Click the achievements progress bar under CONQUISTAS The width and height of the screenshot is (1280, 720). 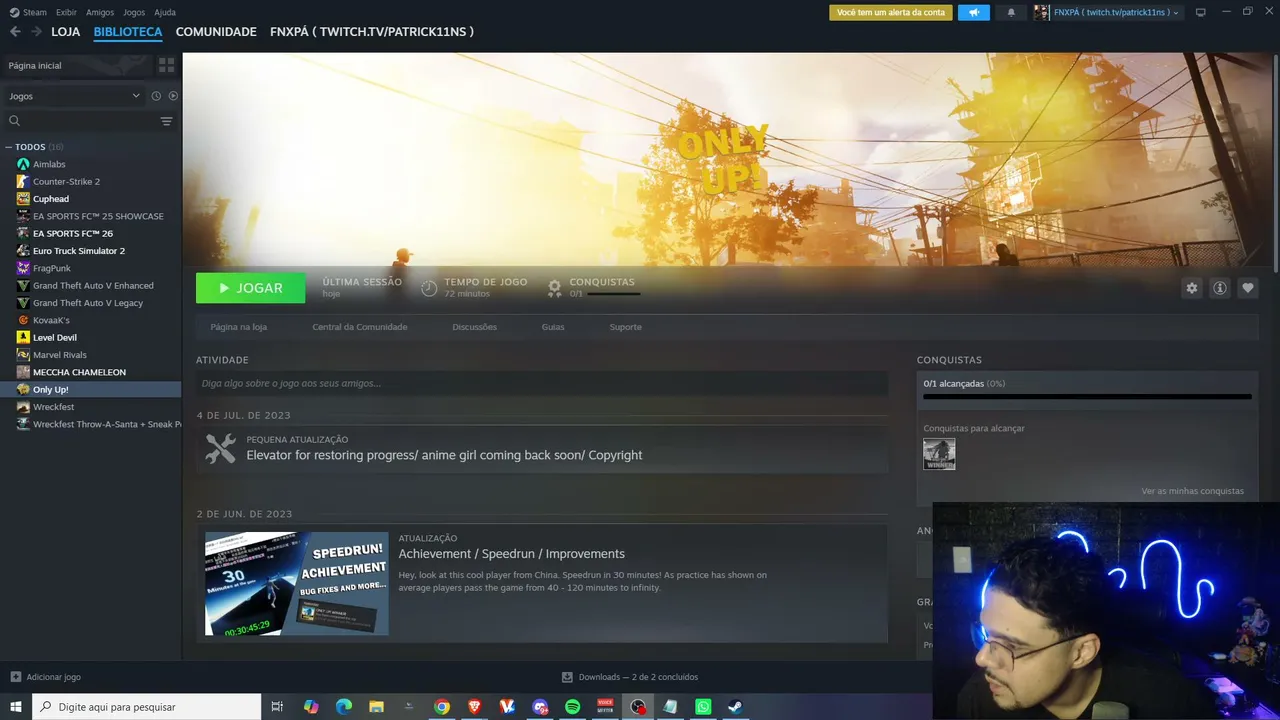(1087, 397)
